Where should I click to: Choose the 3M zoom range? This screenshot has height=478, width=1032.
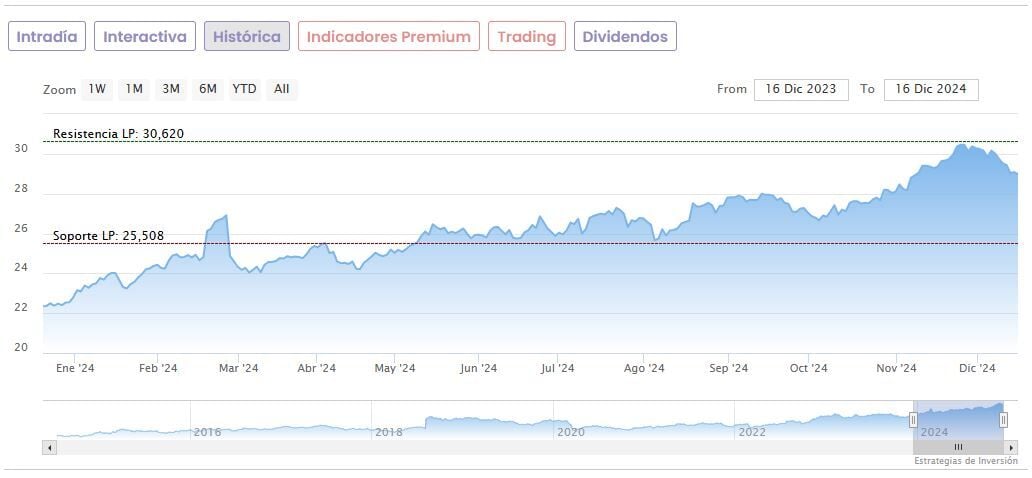click(x=171, y=89)
